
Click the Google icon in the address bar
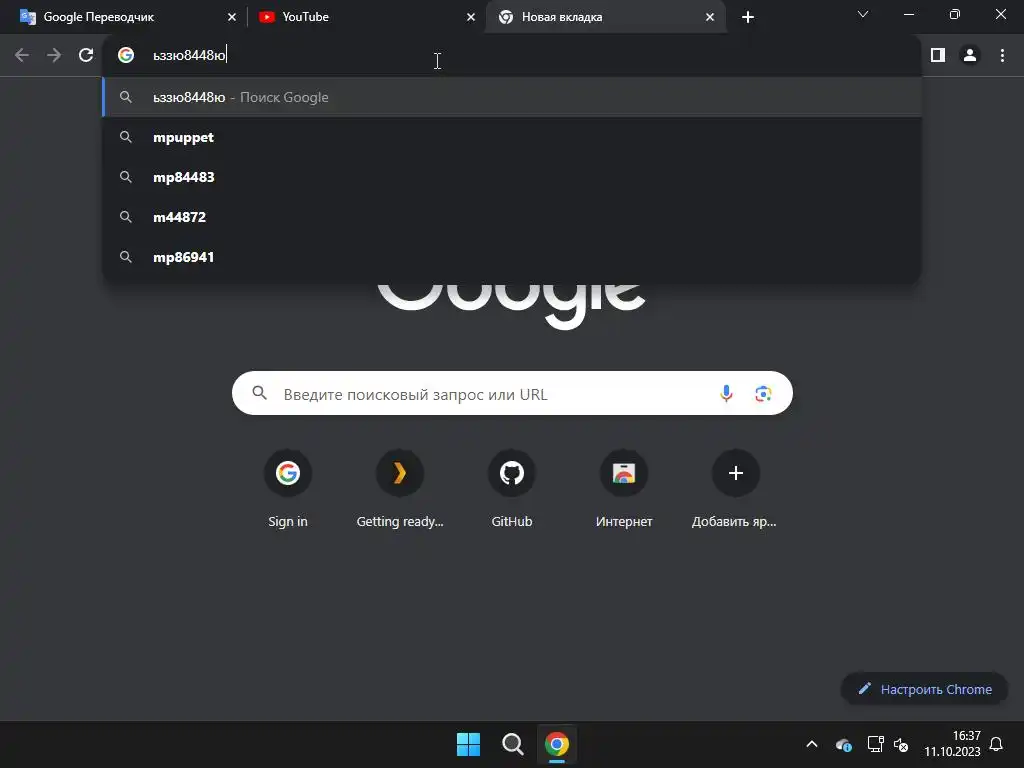[x=126, y=55]
